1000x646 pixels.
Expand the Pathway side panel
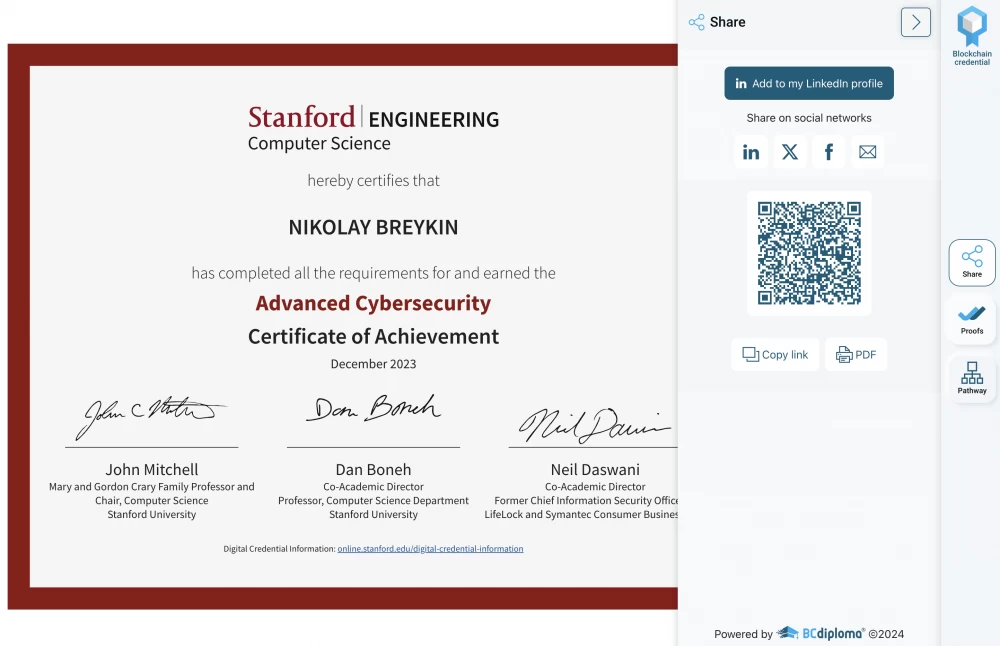coord(971,378)
